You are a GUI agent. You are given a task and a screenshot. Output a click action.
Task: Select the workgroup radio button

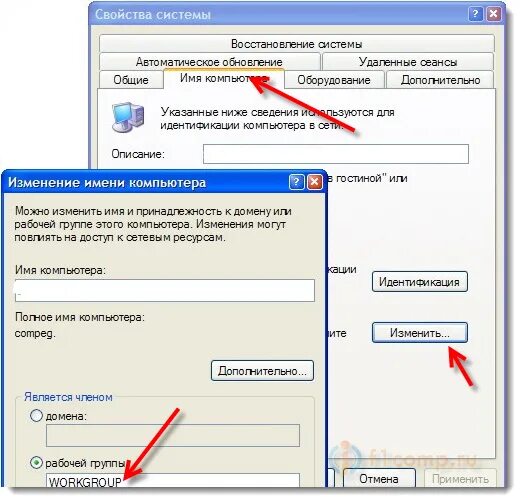pyautogui.click(x=36, y=463)
